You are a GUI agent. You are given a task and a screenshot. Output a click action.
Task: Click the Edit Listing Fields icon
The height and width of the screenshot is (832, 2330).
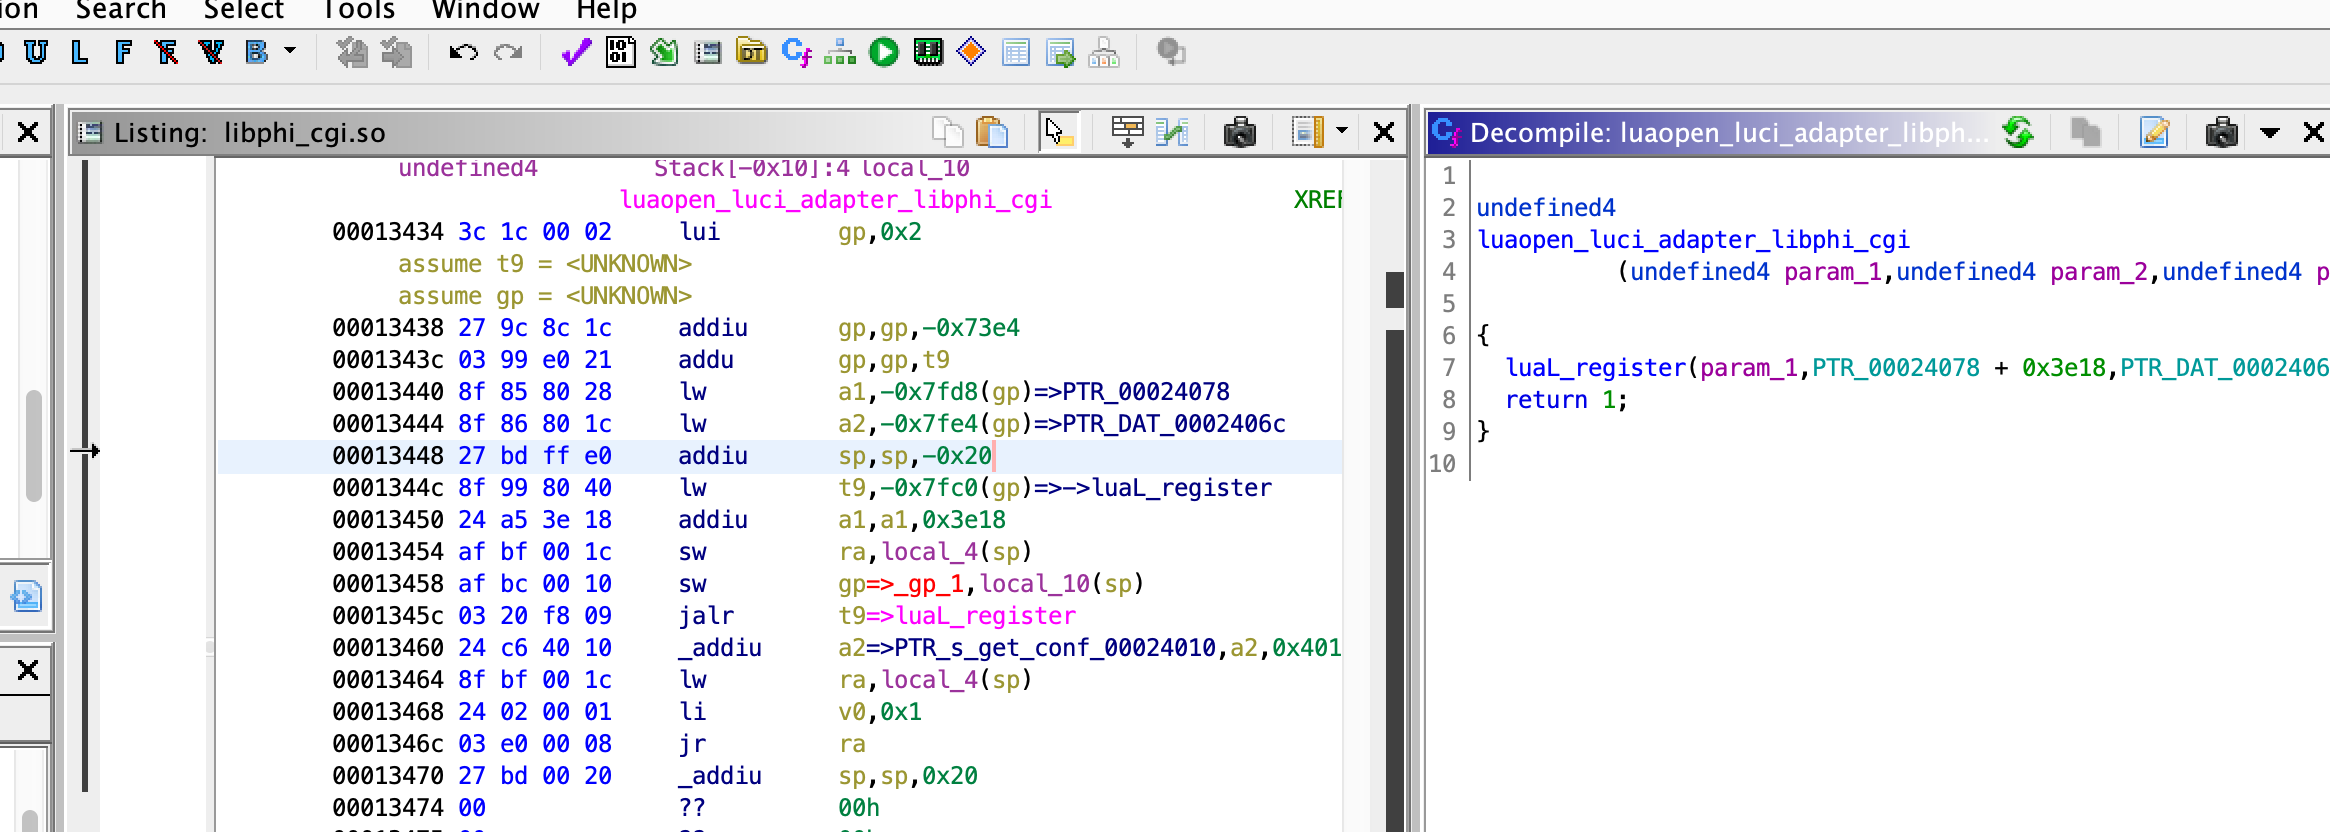1127,132
